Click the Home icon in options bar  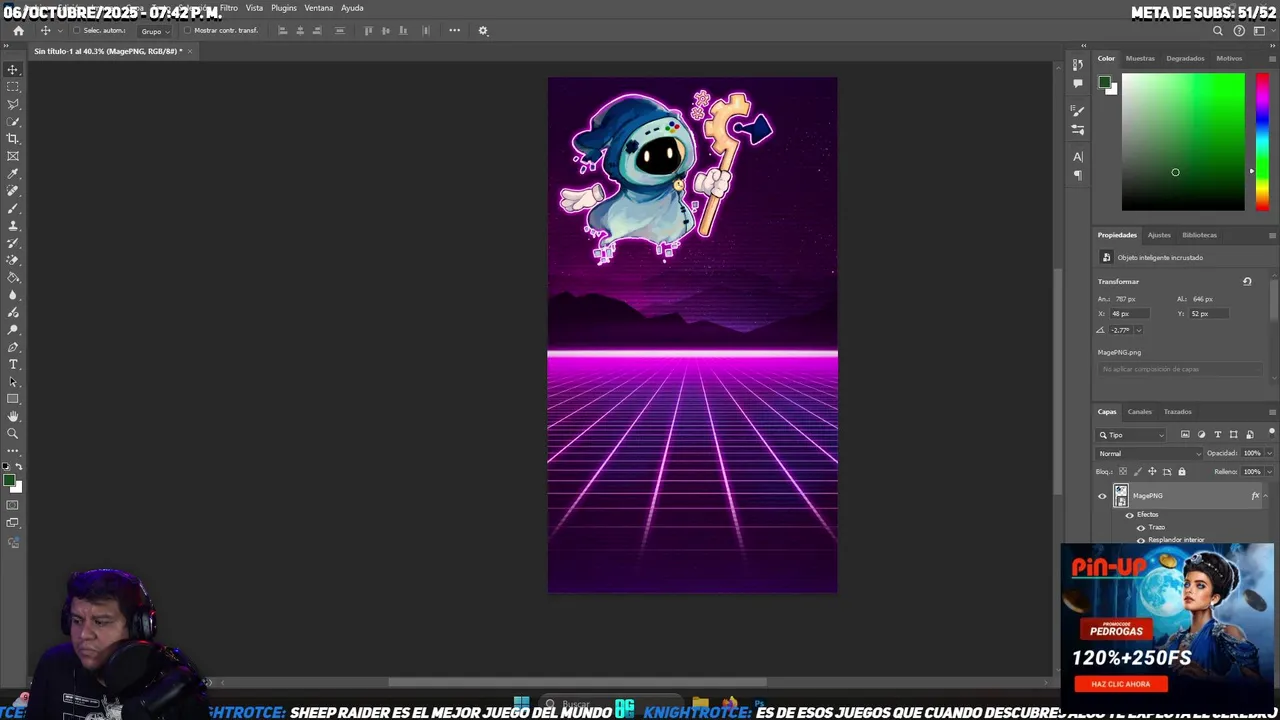[x=18, y=31]
